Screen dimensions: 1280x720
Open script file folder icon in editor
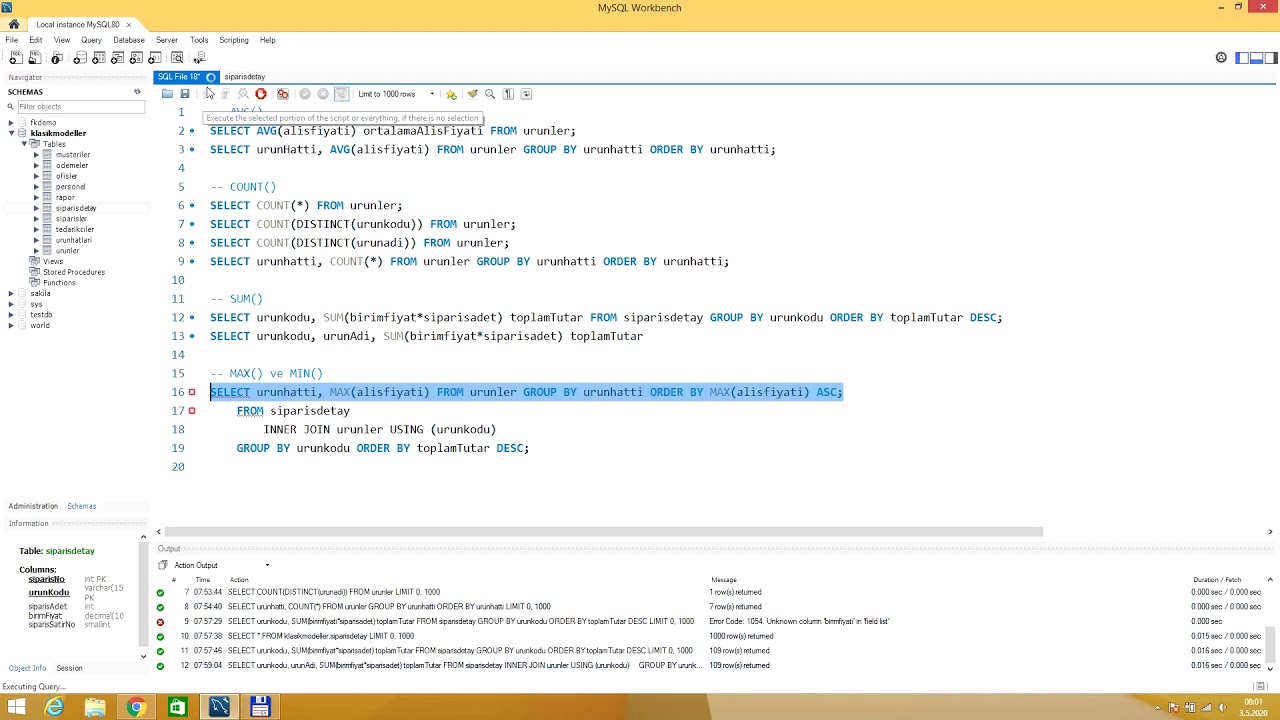167,94
